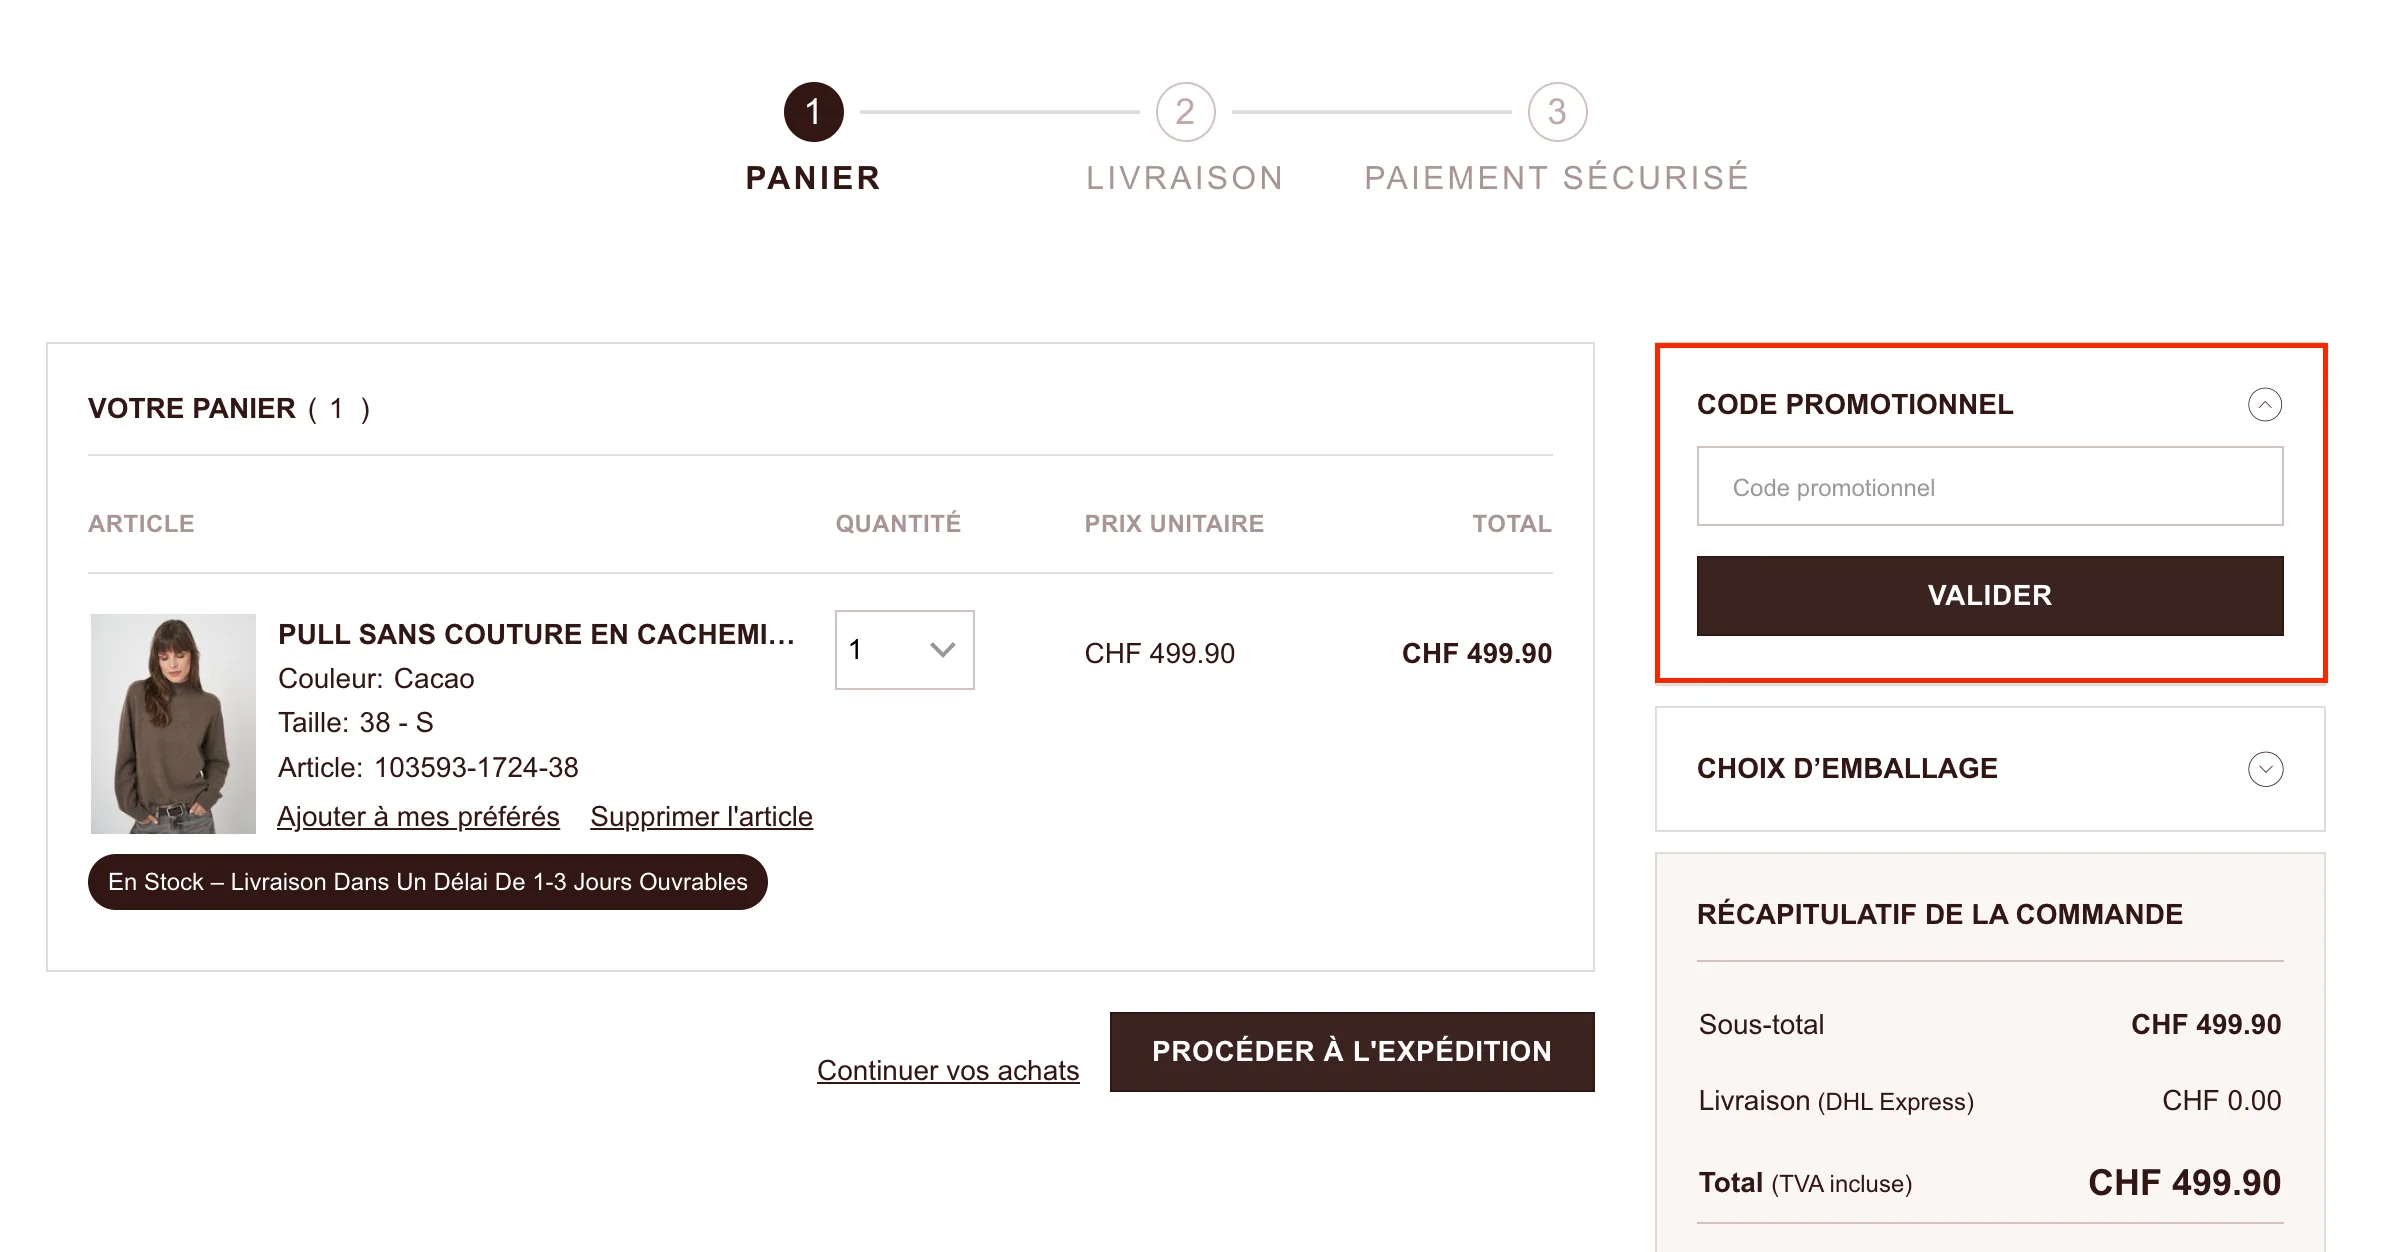The height and width of the screenshot is (1252, 2384).
Task: Open Continuer vos achats link
Action: (947, 1069)
